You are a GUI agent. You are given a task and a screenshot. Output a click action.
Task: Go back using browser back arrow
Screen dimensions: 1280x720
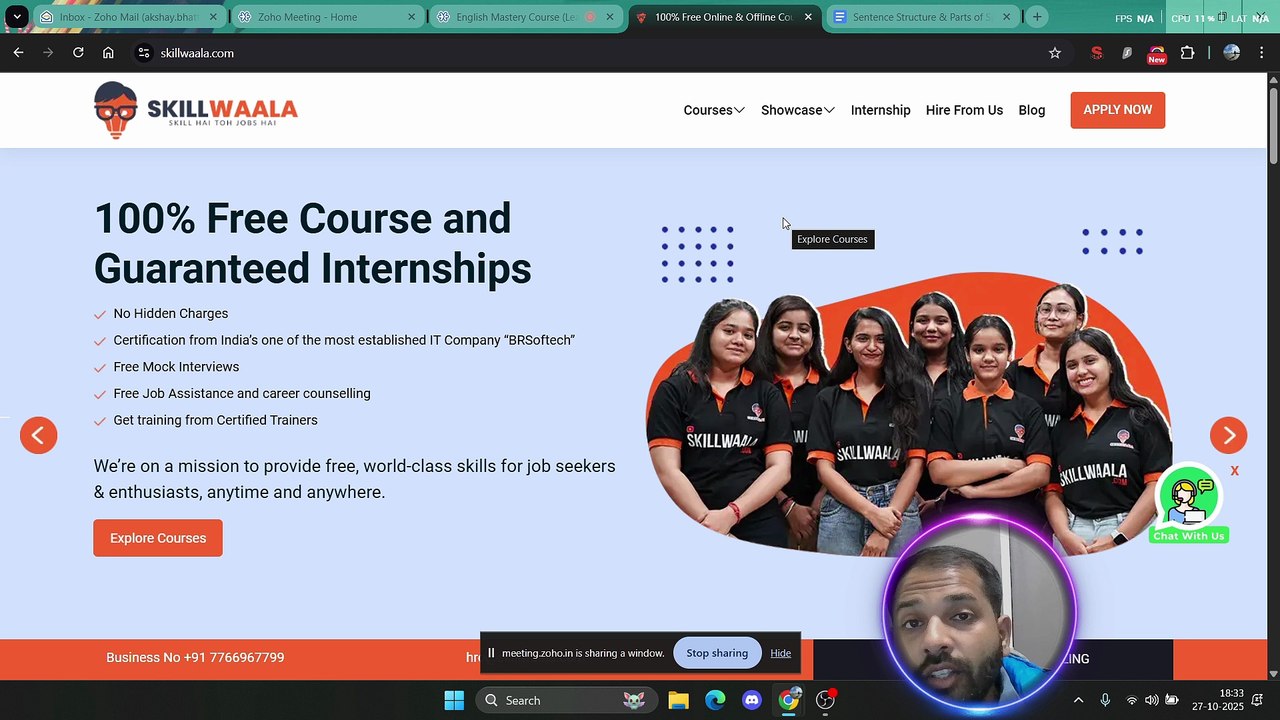tap(18, 53)
